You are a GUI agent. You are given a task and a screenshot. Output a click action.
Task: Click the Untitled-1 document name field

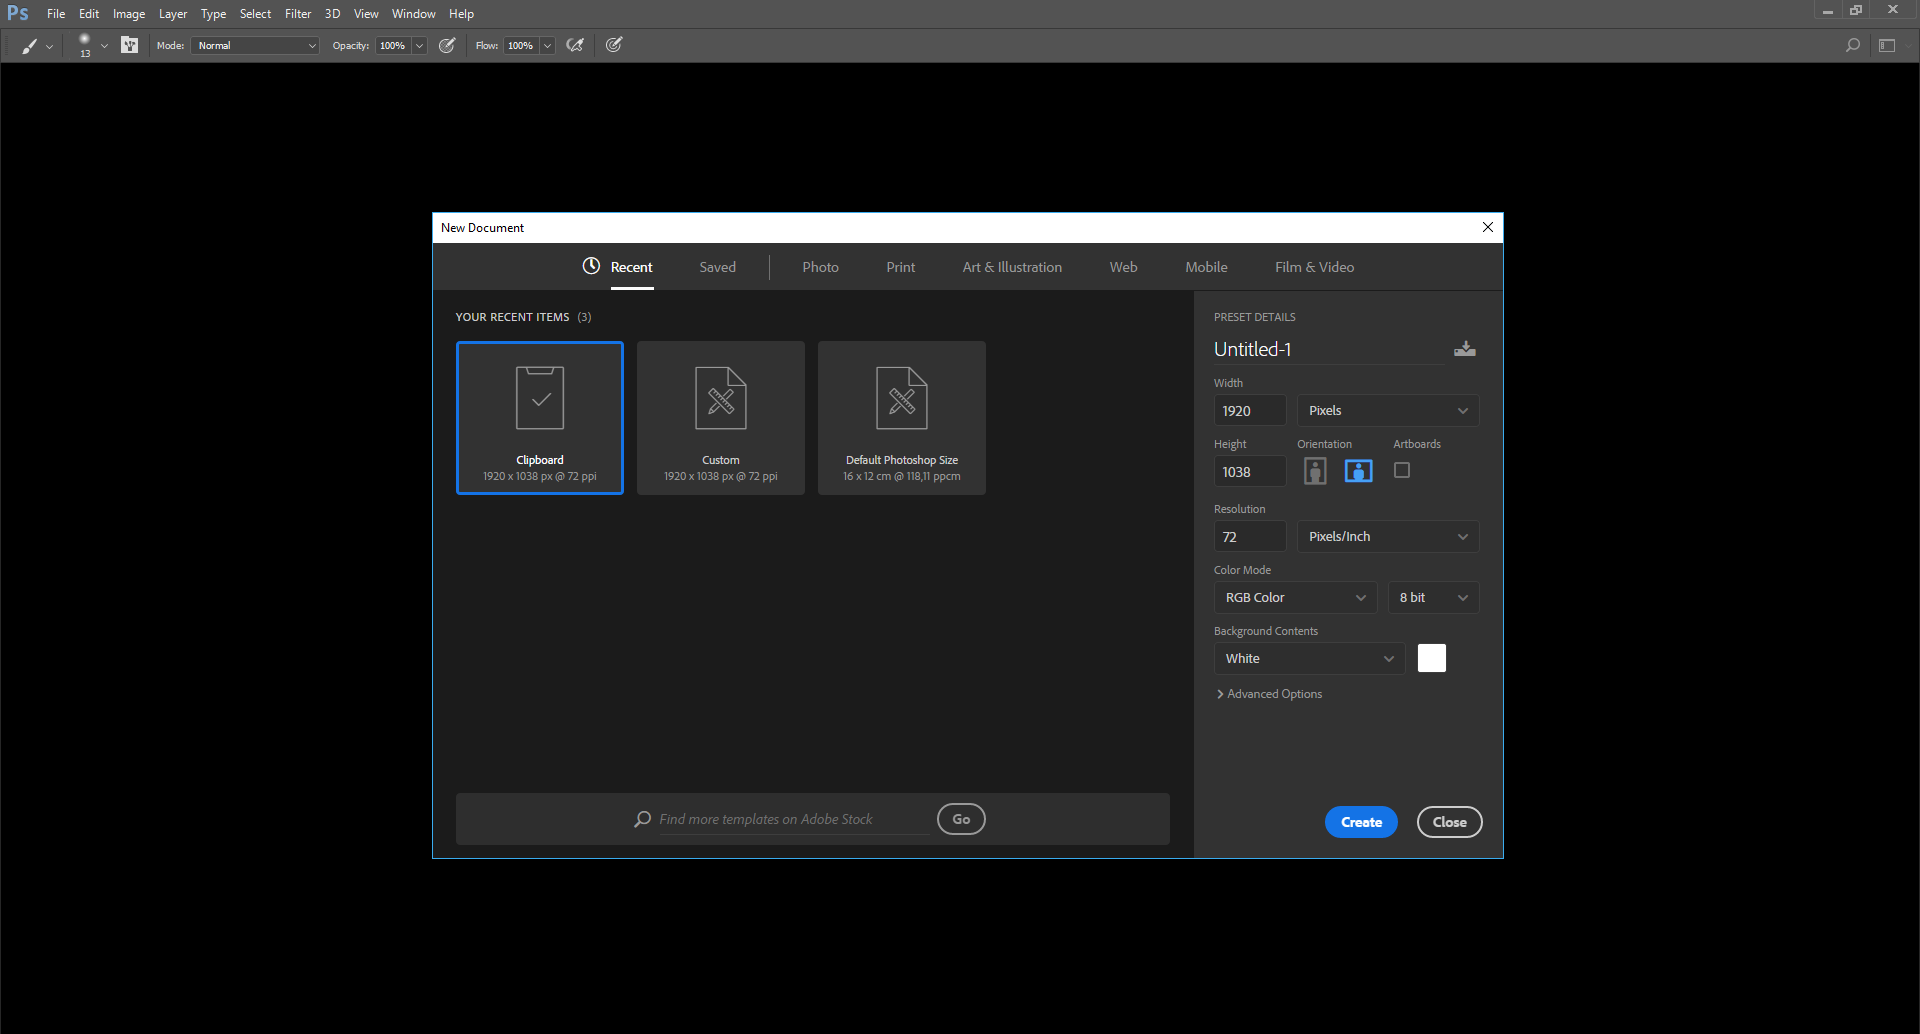click(x=1329, y=349)
